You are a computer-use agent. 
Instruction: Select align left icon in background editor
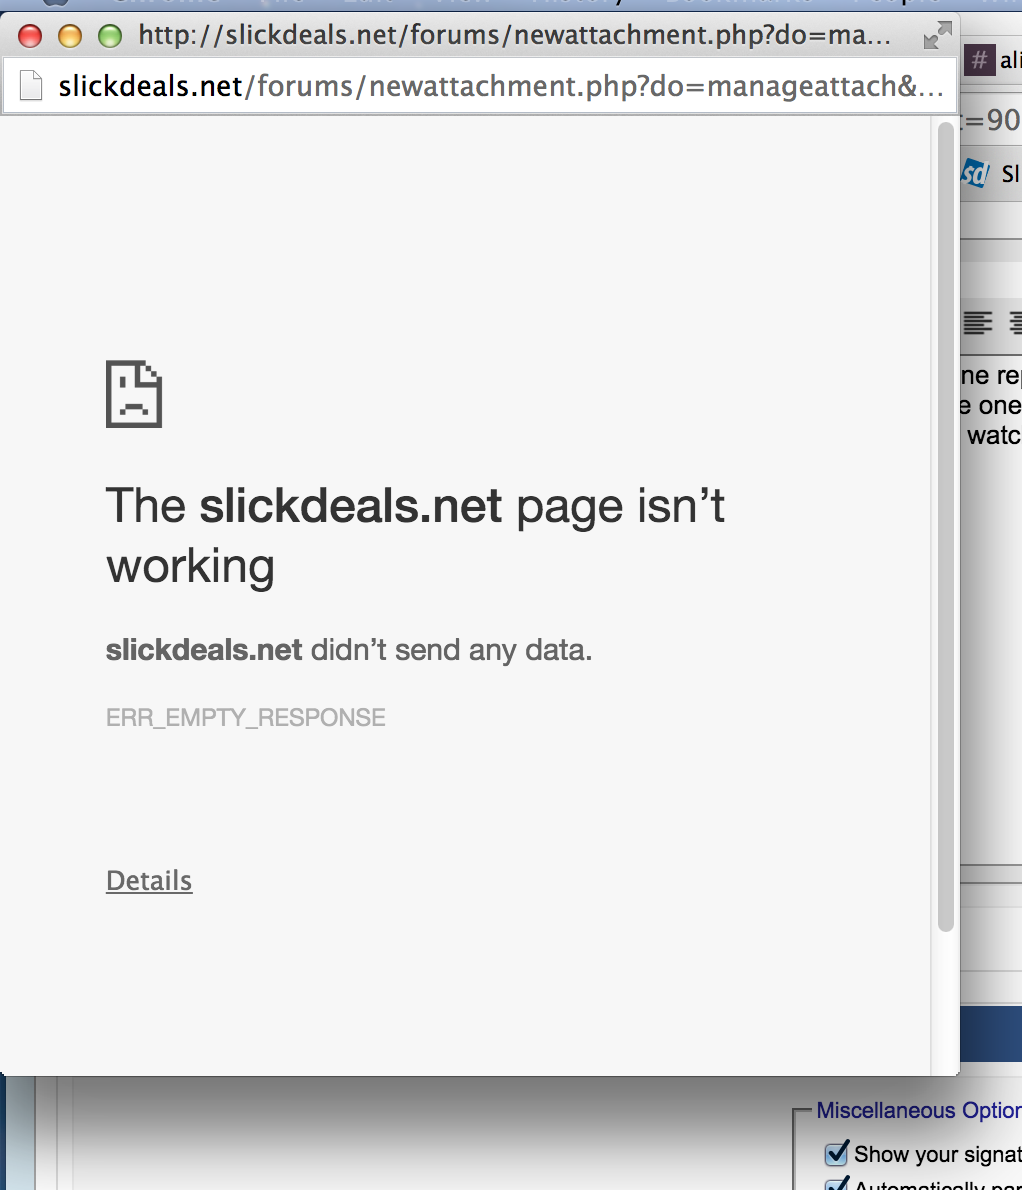pos(978,323)
